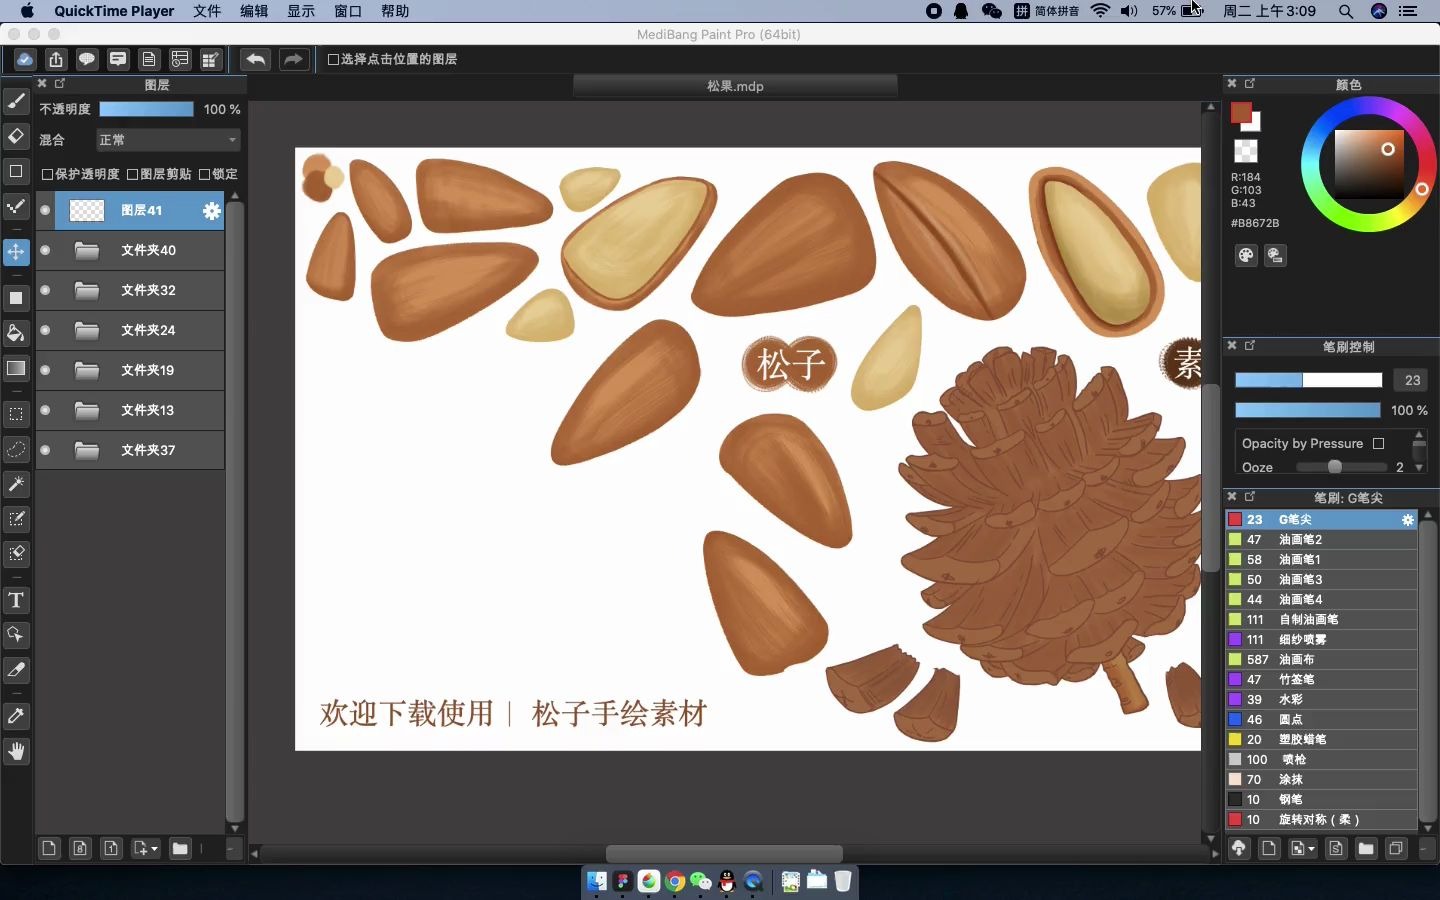Click the brush size value field 23
1440x900 pixels.
(1412, 380)
